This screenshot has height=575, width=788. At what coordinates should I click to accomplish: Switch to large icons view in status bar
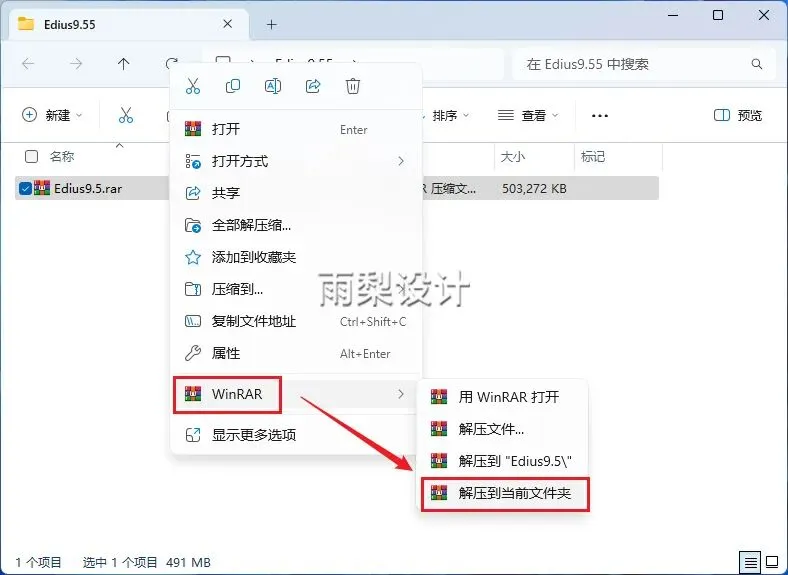(772, 562)
